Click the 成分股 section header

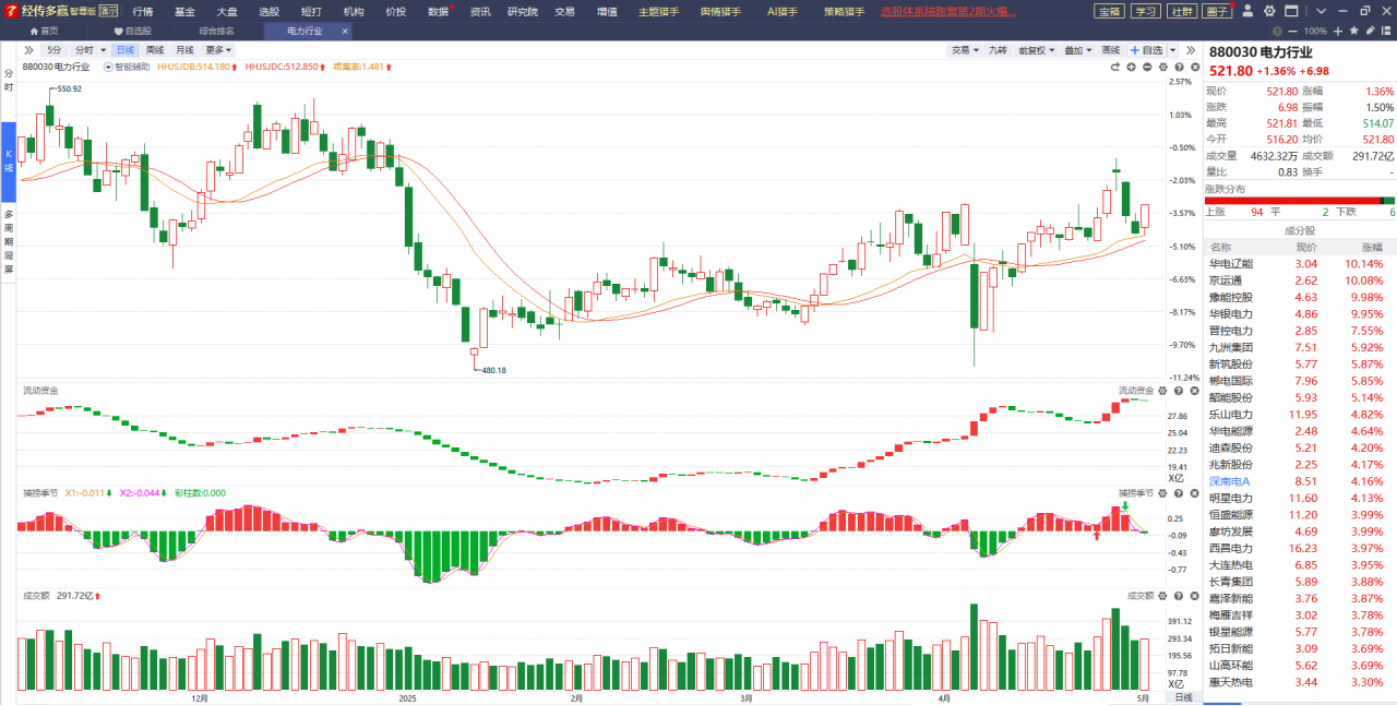click(x=1300, y=230)
